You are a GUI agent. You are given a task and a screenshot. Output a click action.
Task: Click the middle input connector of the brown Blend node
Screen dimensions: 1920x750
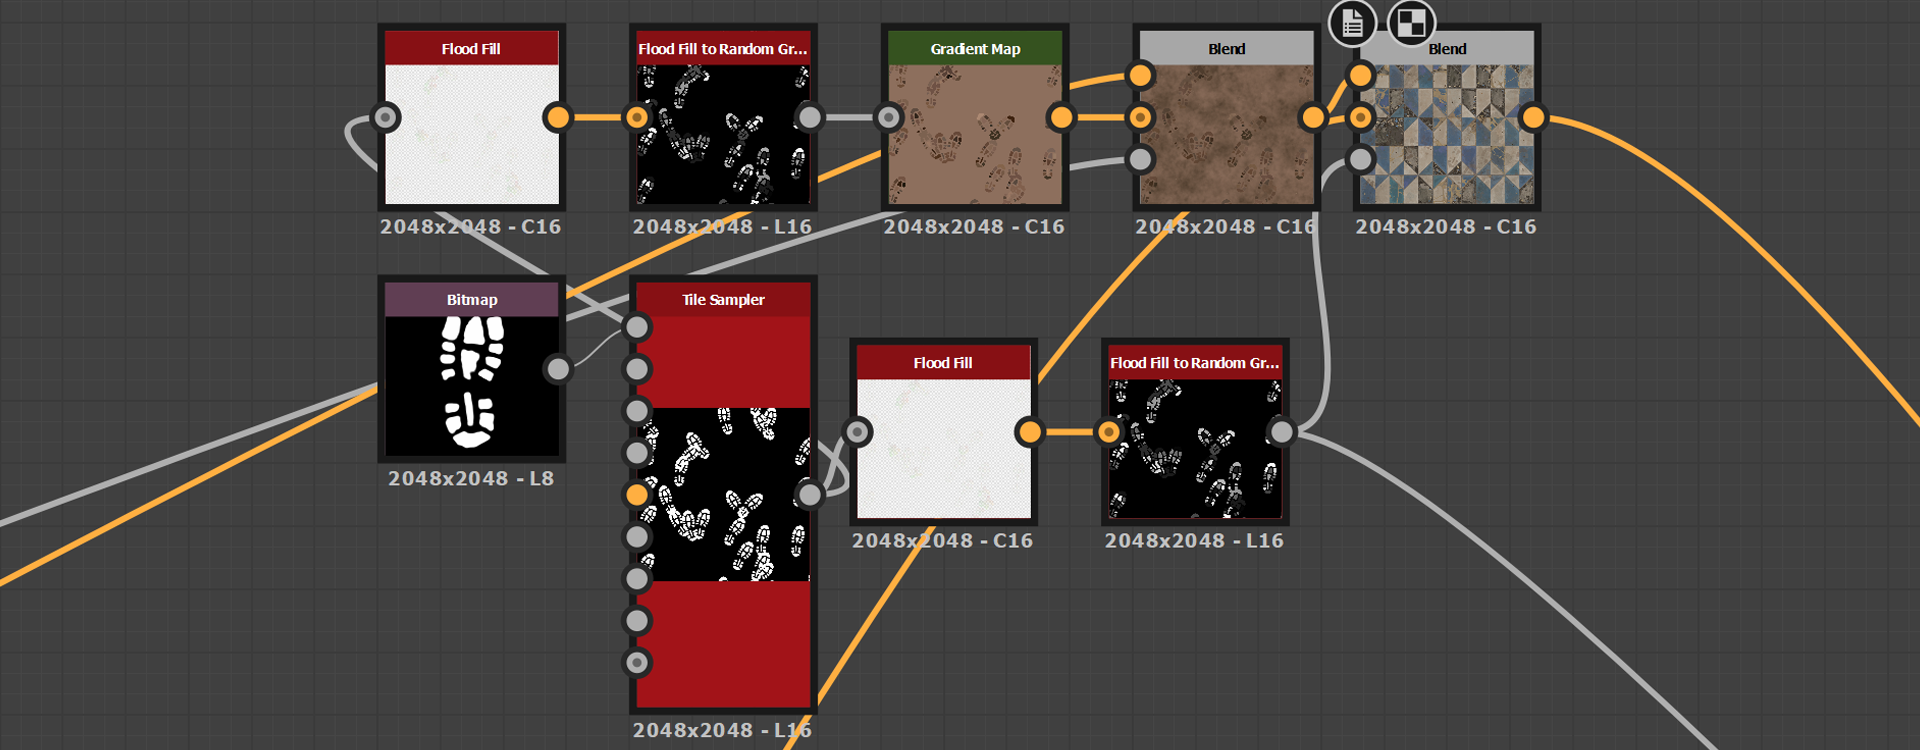[x=1141, y=118]
